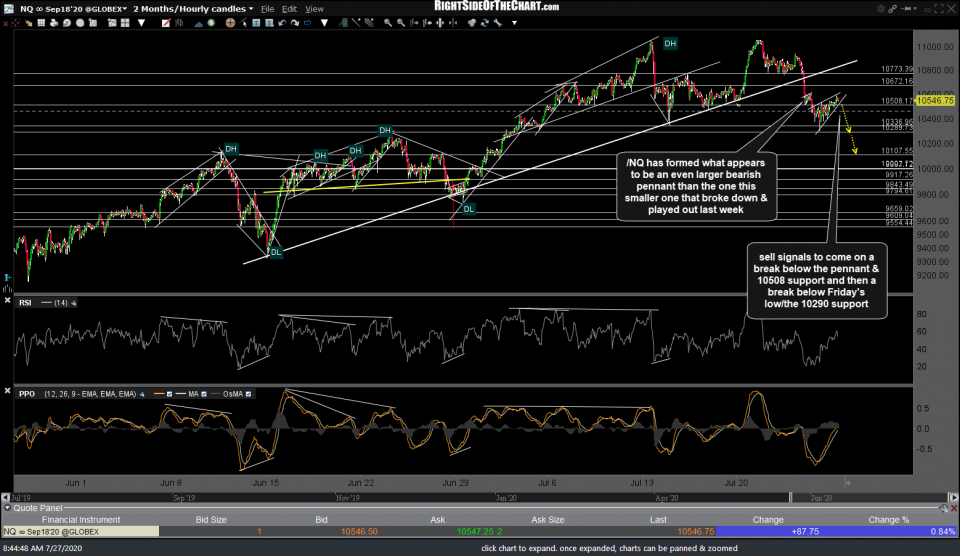This screenshot has width=960, height=556.
Task: Click the Ask price 10547.25
Action: (x=474, y=532)
